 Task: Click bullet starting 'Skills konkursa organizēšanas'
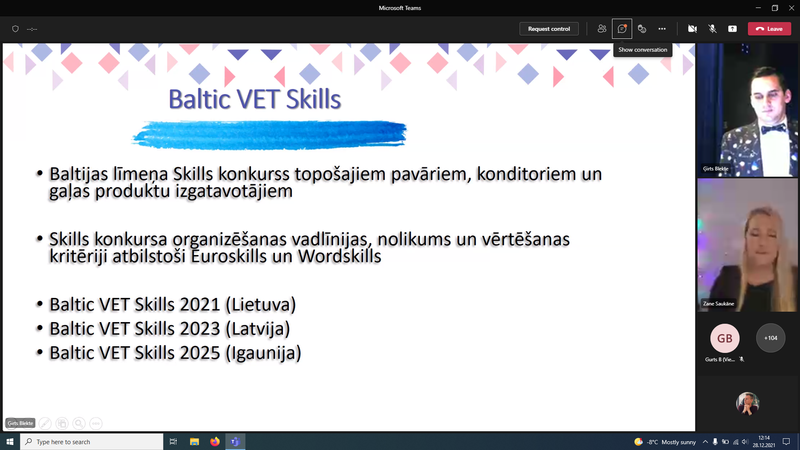[309, 247]
